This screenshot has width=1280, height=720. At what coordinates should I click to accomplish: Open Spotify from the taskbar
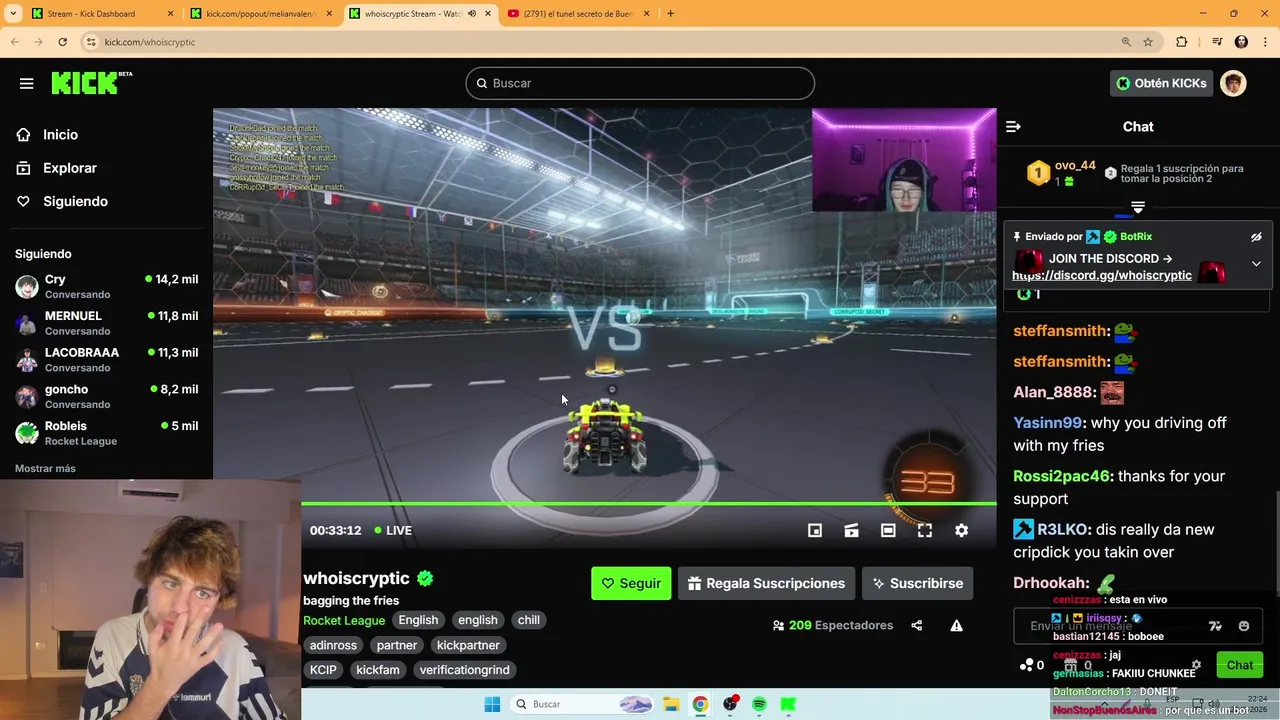click(759, 705)
